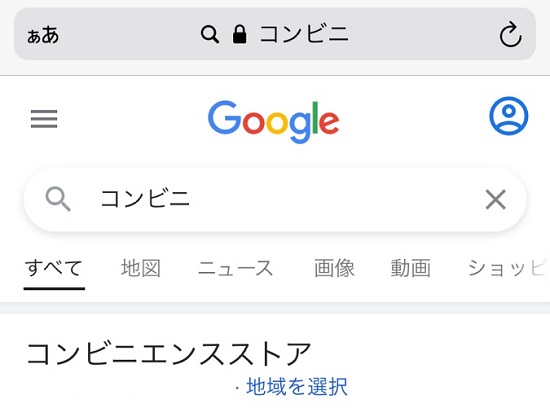Open the 画像 results tab

pos(334,268)
